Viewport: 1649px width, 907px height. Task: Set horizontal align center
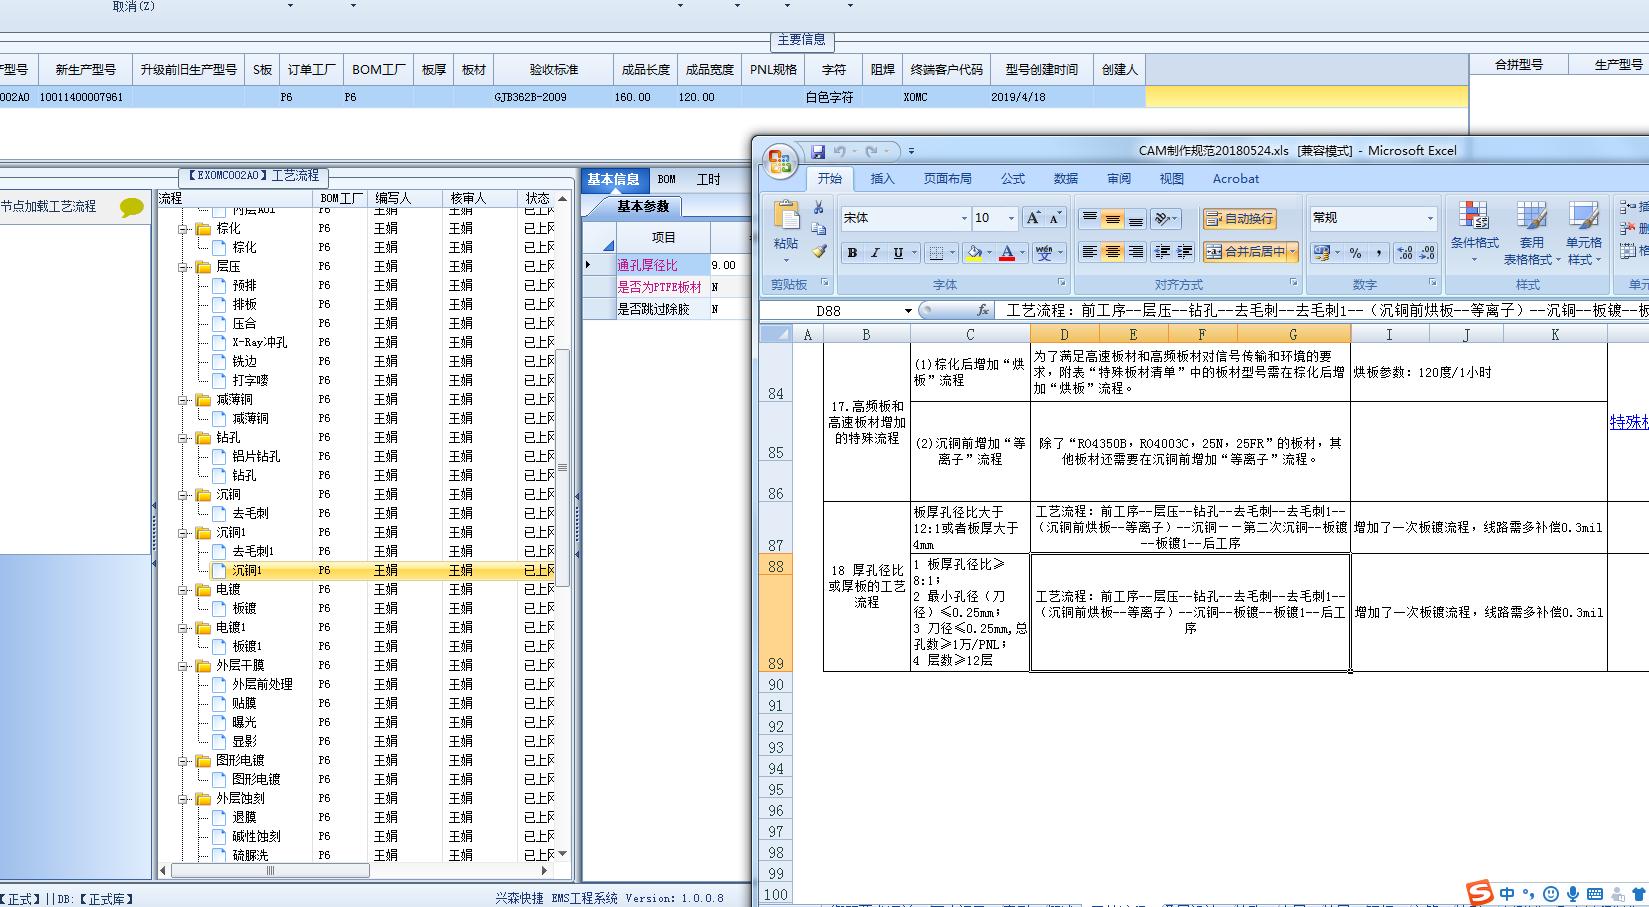[x=1113, y=252]
